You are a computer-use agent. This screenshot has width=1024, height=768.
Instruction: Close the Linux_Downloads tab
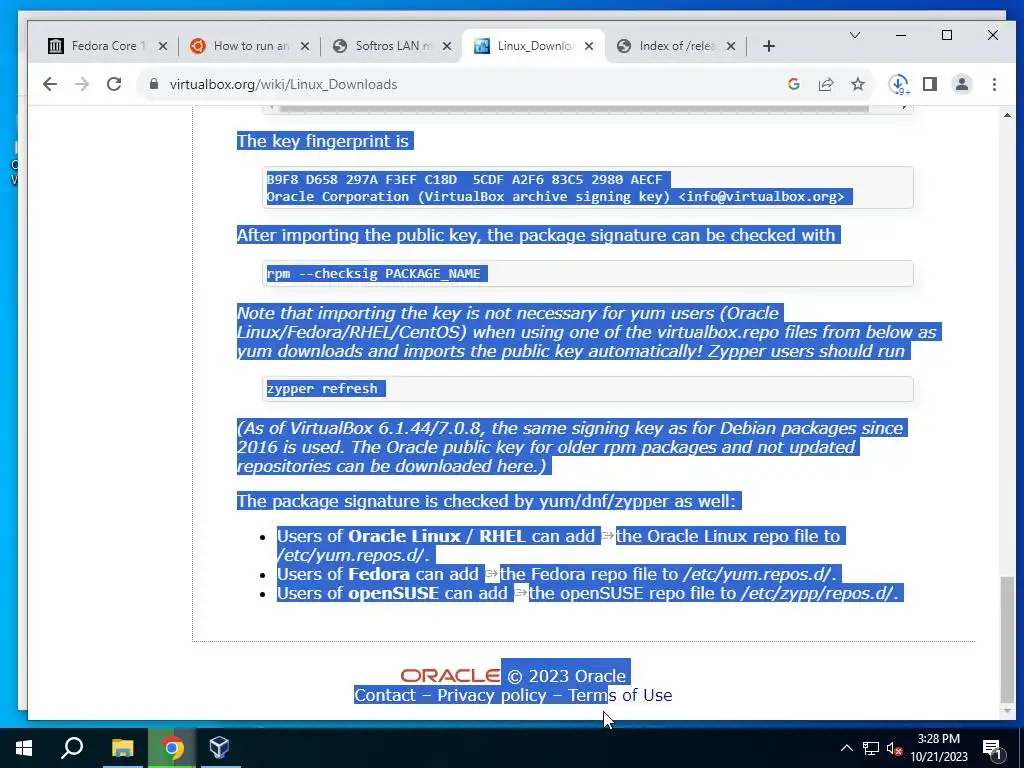point(589,46)
